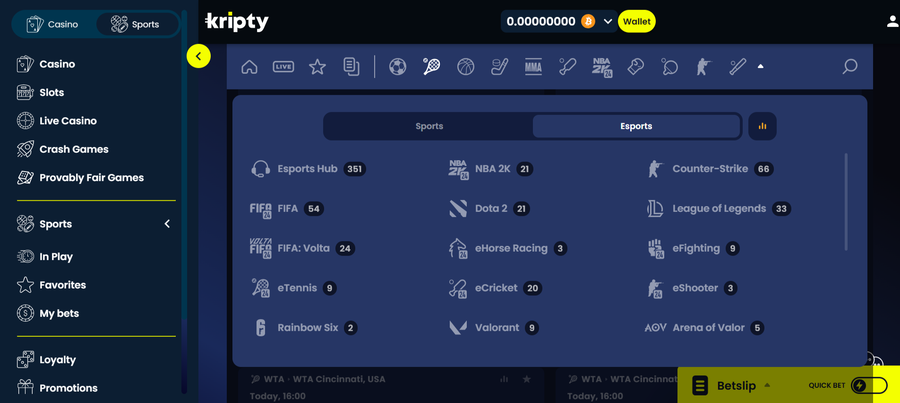Collapse the sports list with up arrow
900x403 pixels.
click(760, 67)
